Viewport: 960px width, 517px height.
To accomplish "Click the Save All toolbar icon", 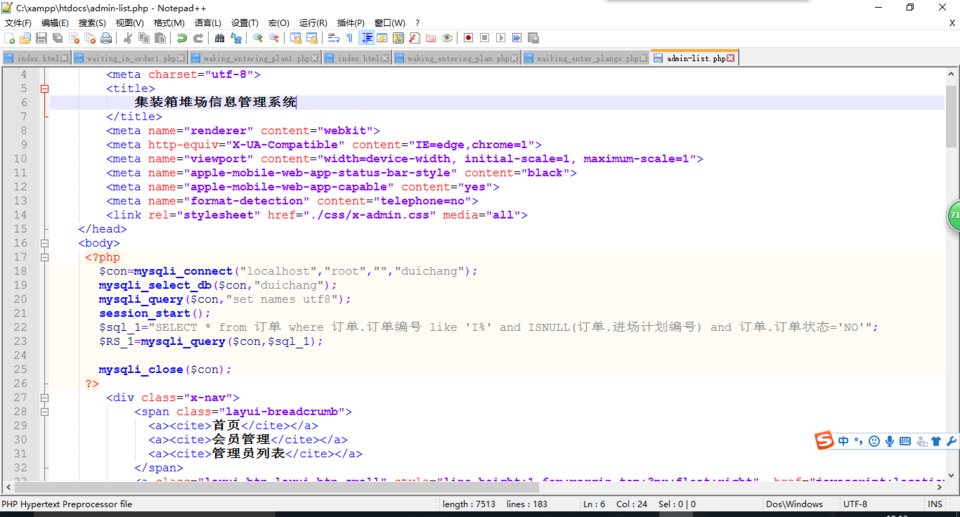I will click(x=58, y=38).
